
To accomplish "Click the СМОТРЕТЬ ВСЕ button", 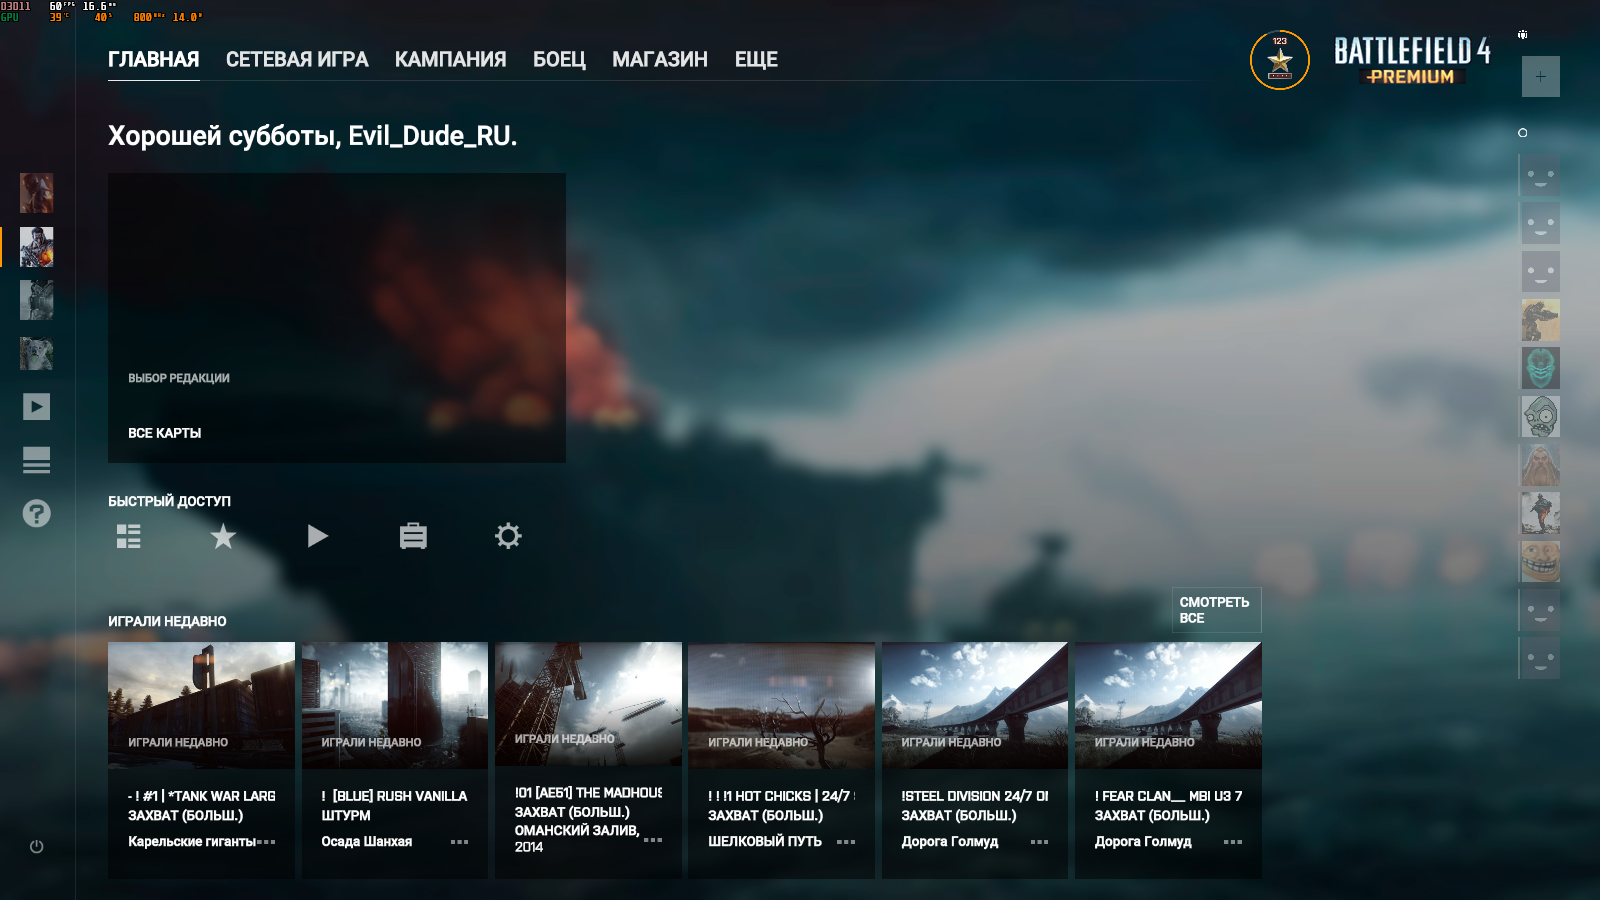I will click(x=1217, y=610).
